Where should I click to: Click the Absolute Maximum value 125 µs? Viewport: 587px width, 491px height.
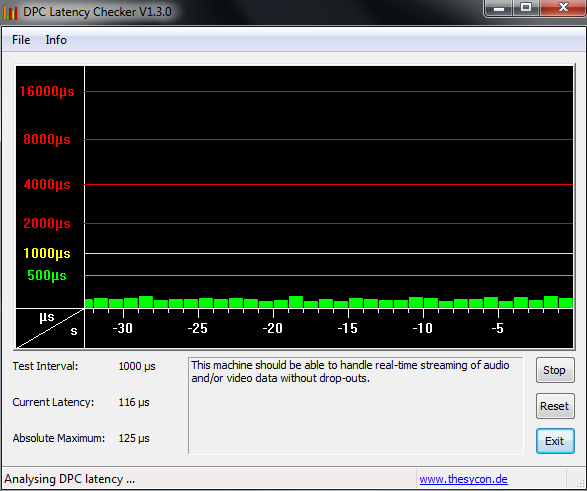(134, 438)
